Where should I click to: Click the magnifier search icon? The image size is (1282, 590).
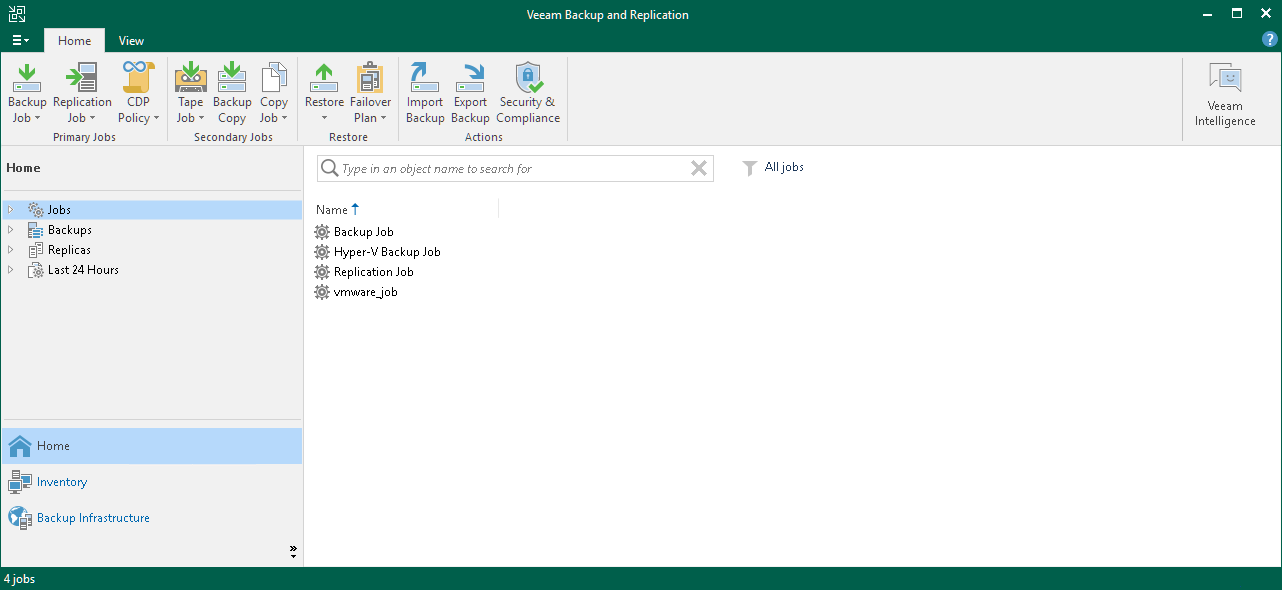click(x=329, y=169)
